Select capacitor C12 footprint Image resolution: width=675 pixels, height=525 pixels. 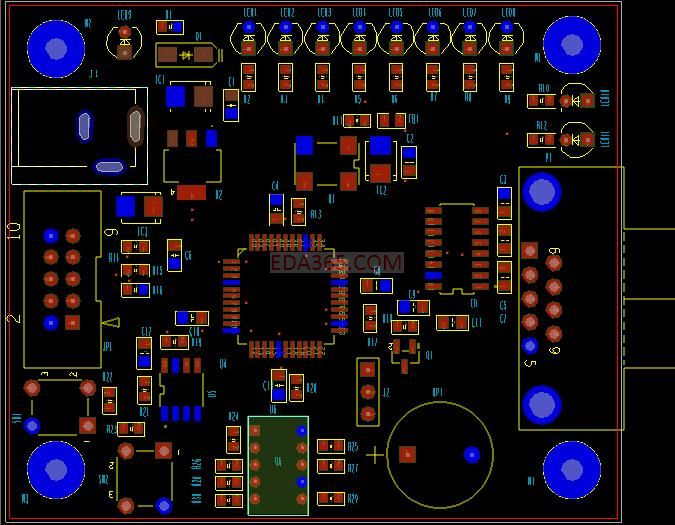point(144,353)
